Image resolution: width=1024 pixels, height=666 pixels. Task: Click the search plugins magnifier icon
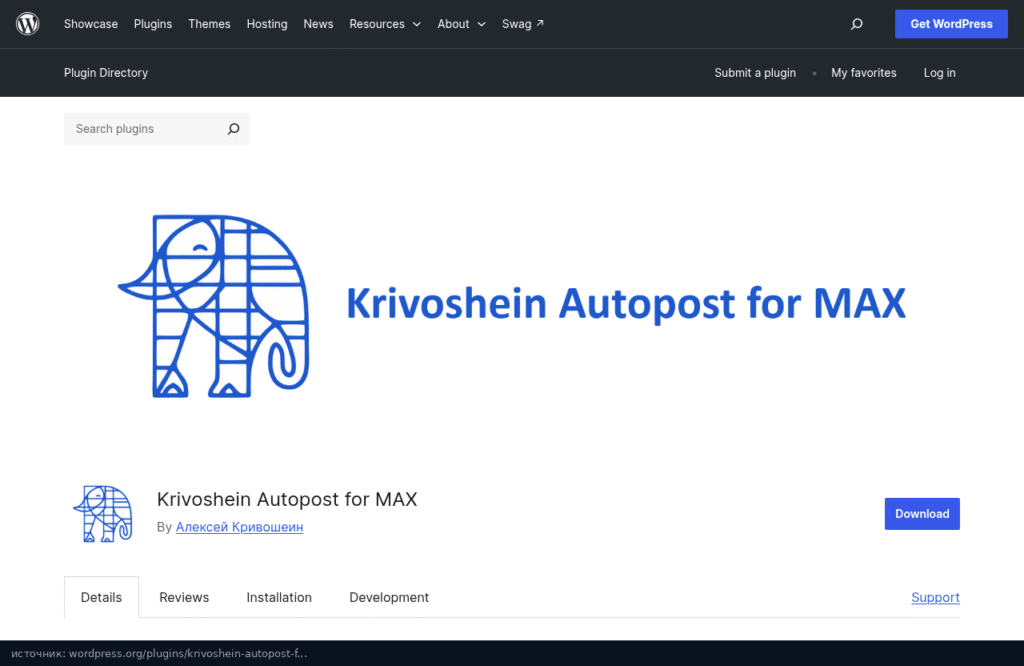(x=233, y=129)
